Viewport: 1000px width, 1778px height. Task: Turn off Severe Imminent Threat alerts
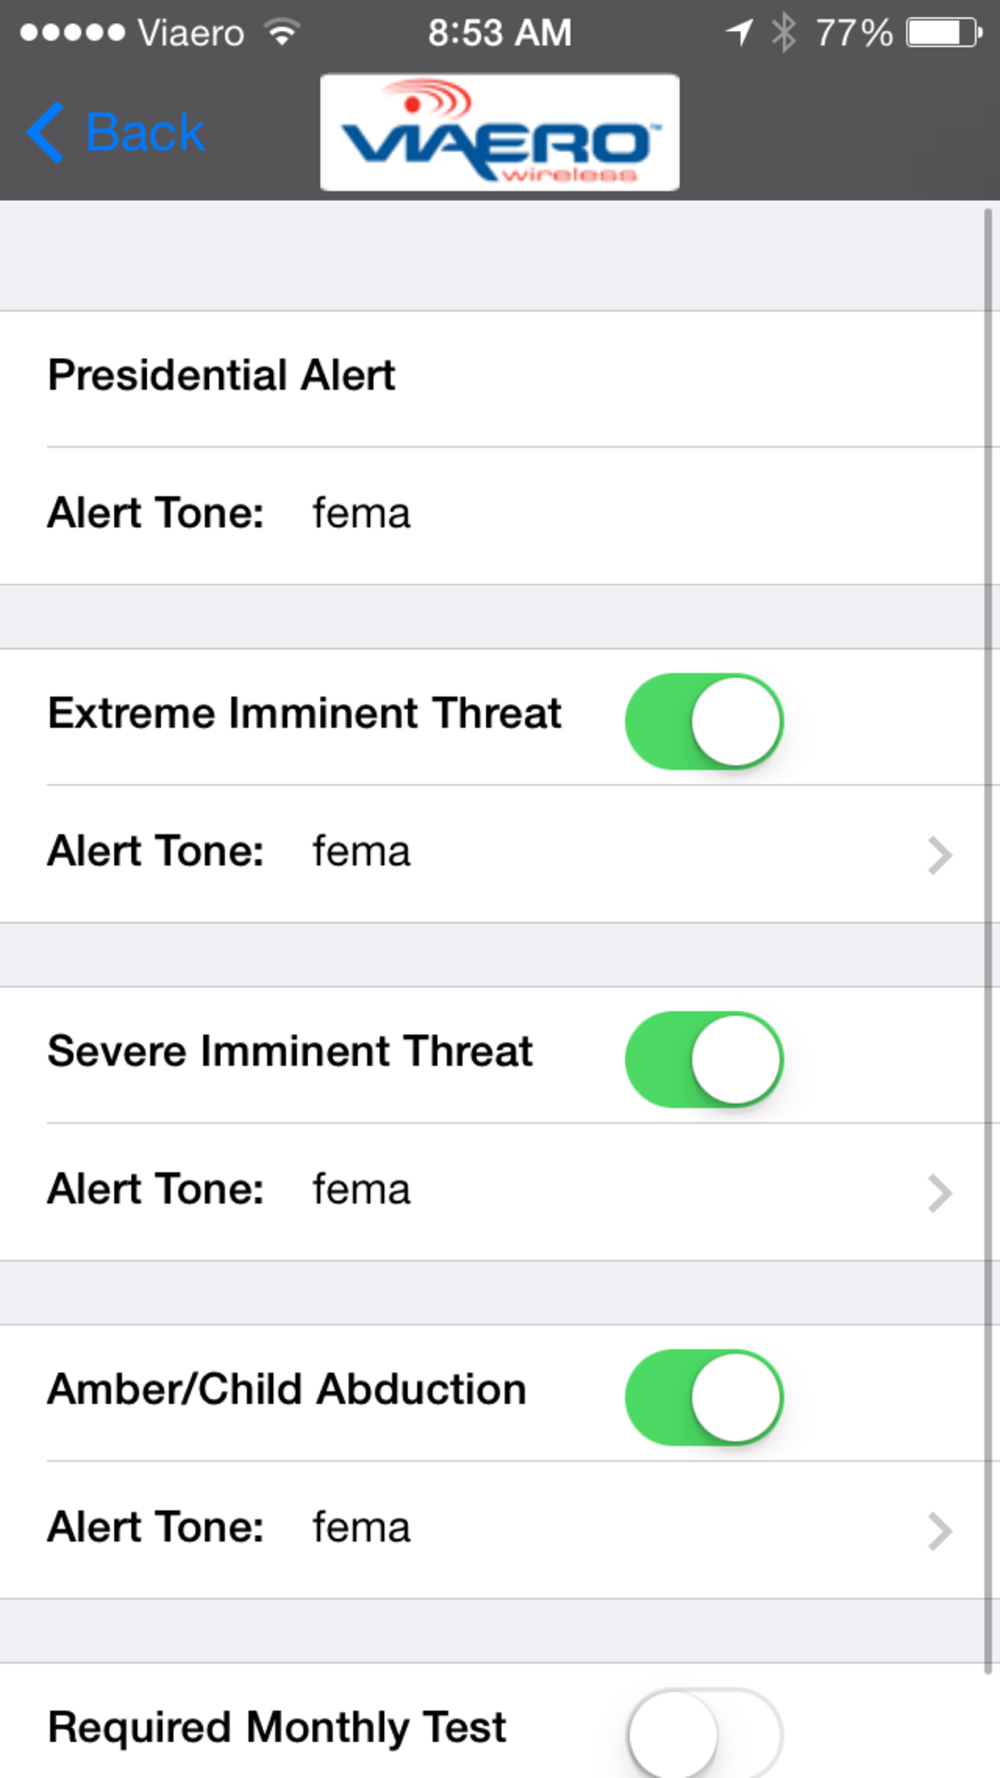704,1059
